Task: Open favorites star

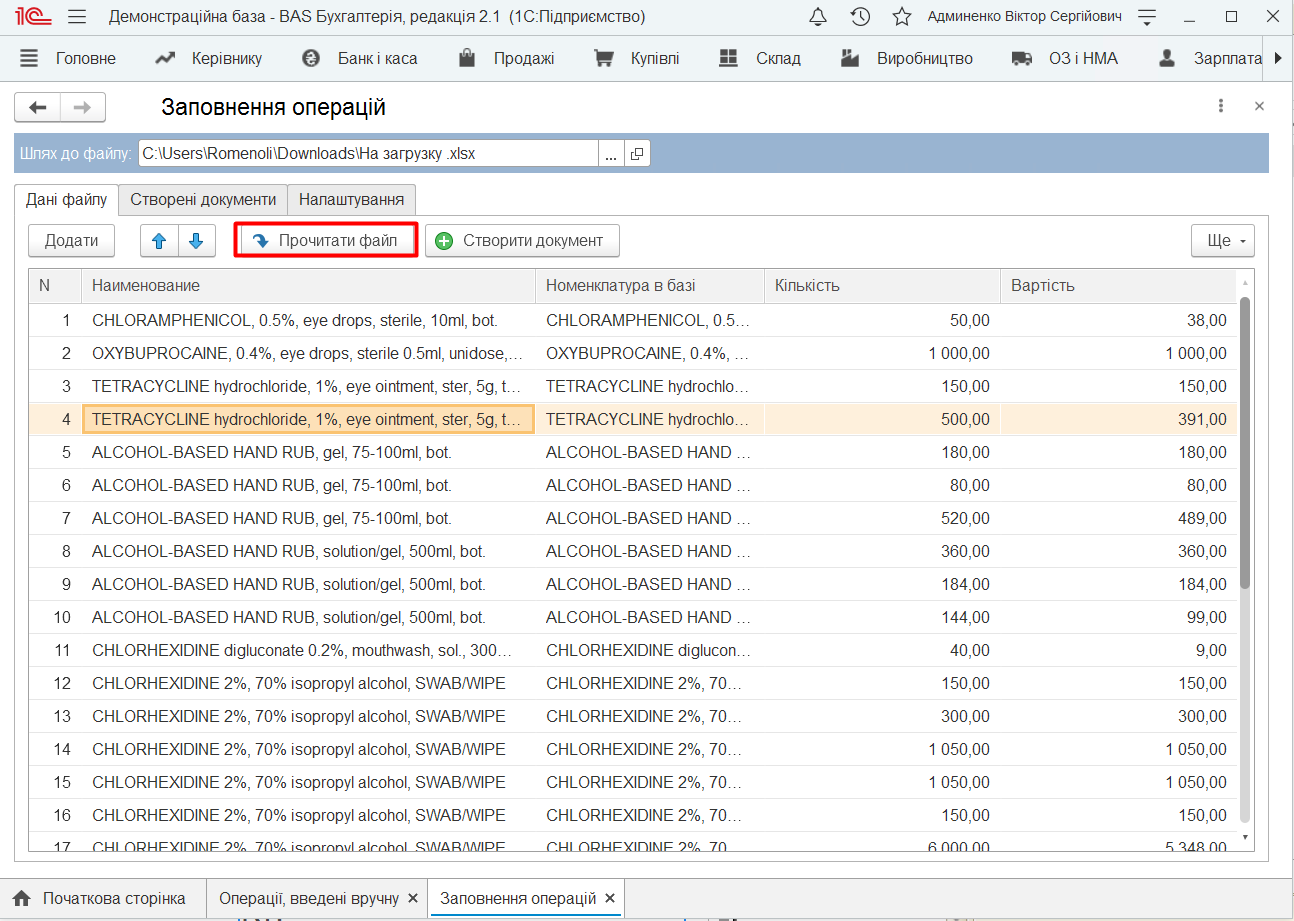Action: tap(902, 17)
